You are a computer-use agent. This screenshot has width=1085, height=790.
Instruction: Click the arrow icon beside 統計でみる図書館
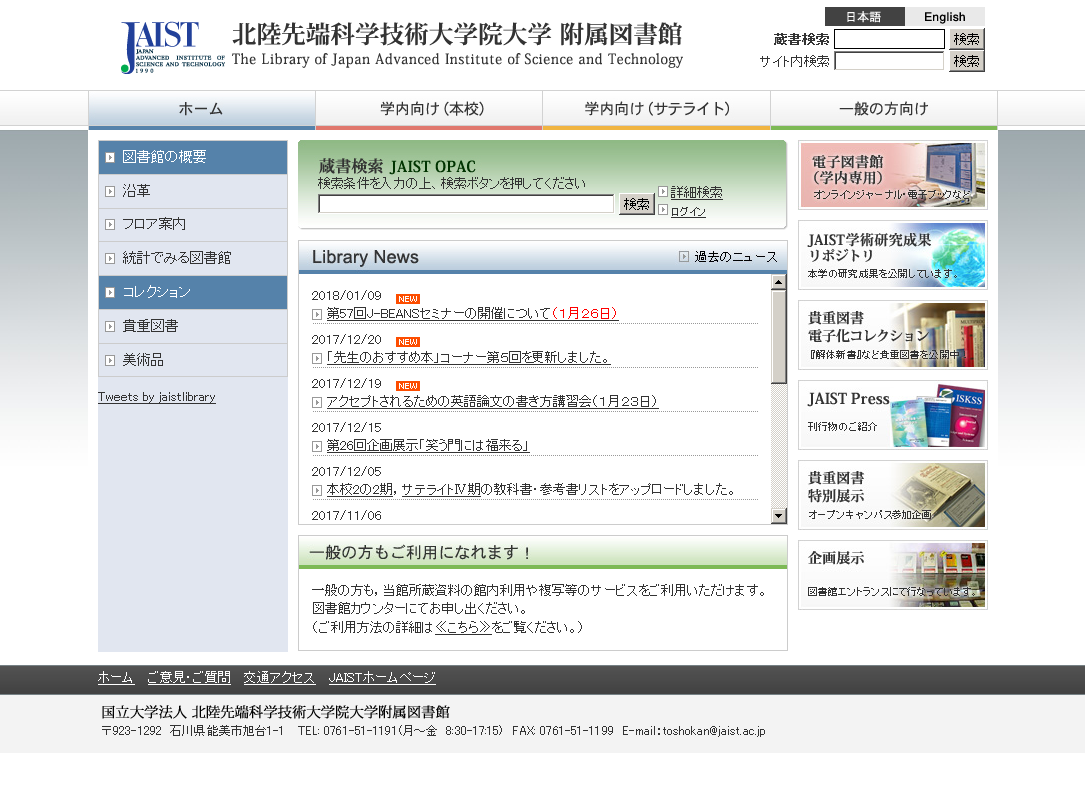[x=110, y=259]
